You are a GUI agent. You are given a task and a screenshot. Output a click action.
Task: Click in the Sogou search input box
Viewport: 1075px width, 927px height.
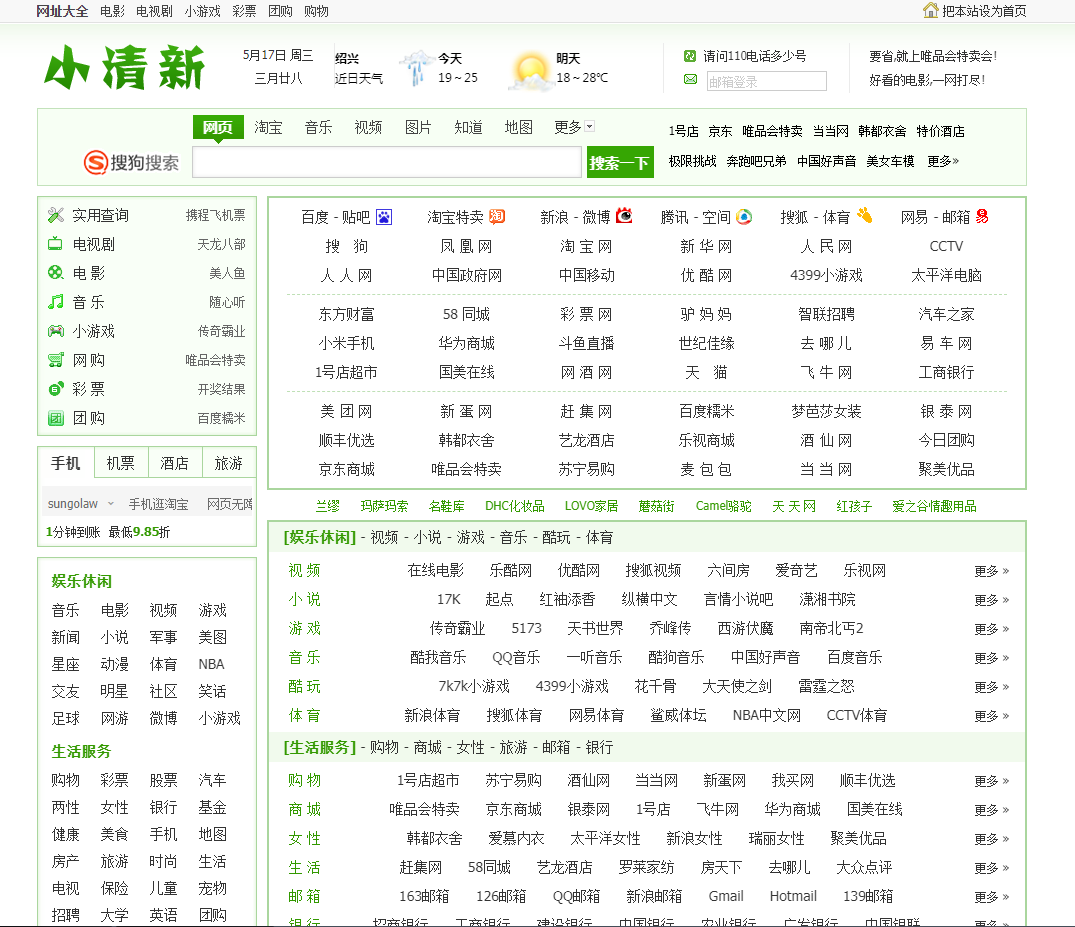point(387,162)
